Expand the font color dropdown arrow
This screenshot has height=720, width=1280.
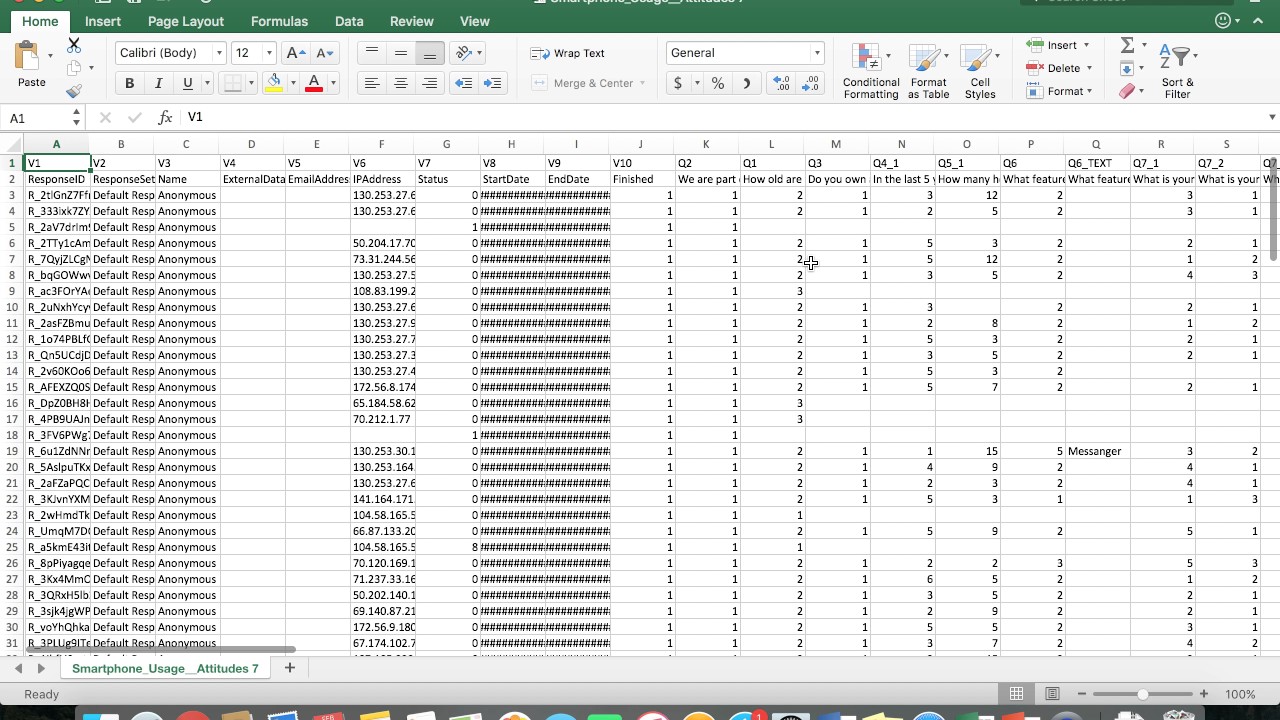tap(333, 83)
